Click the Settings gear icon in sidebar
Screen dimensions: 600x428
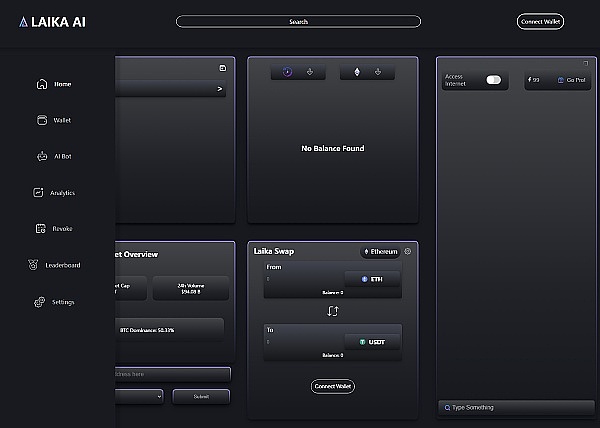[x=40, y=302]
